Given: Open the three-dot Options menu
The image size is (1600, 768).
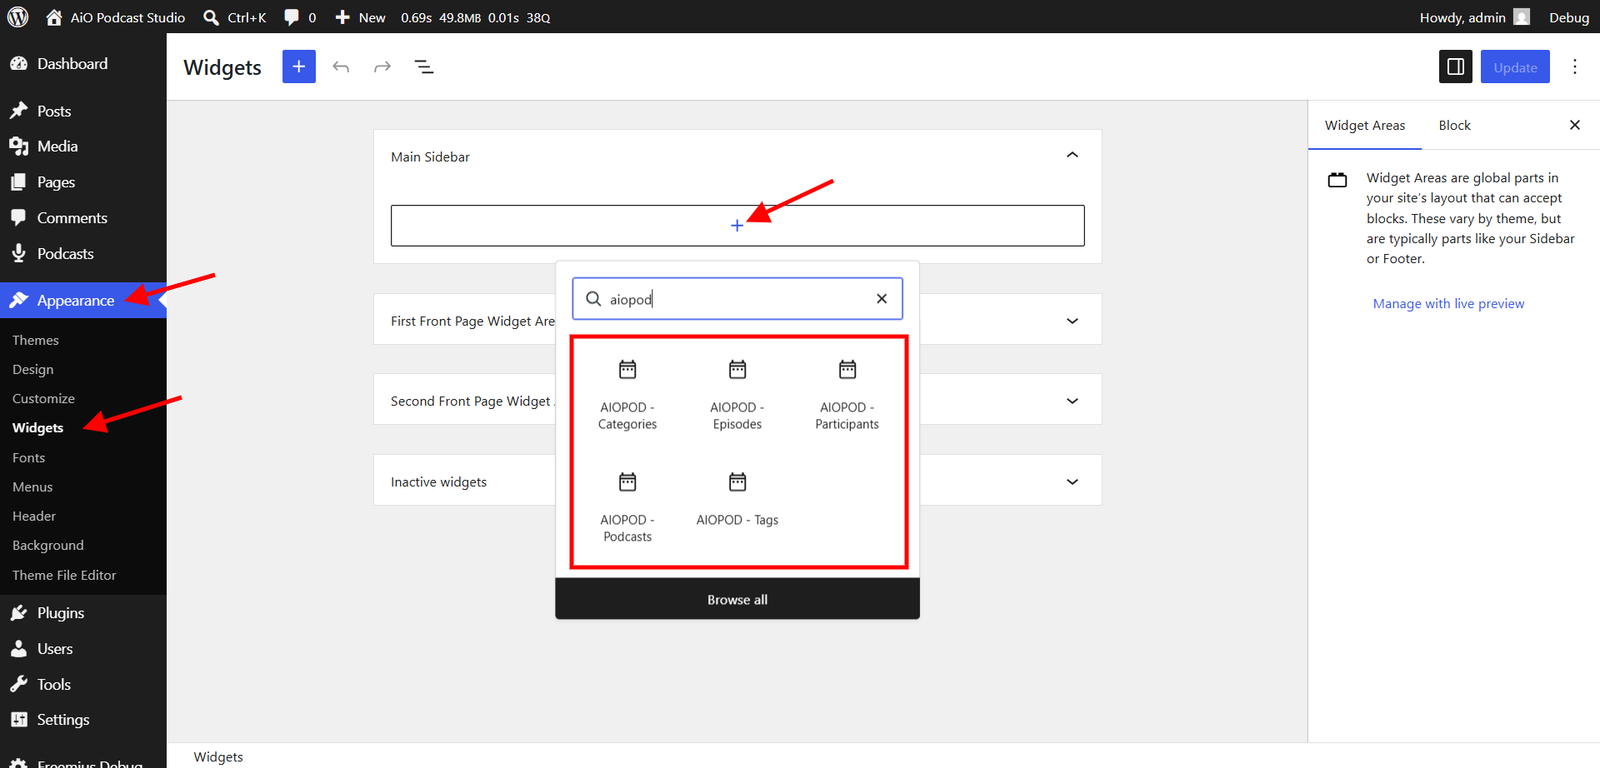Looking at the screenshot, I should click(1575, 67).
